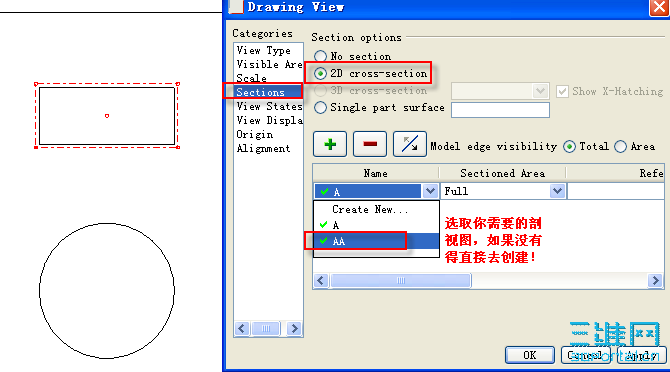Select the No section radio button
The image size is (670, 372).
[320, 56]
